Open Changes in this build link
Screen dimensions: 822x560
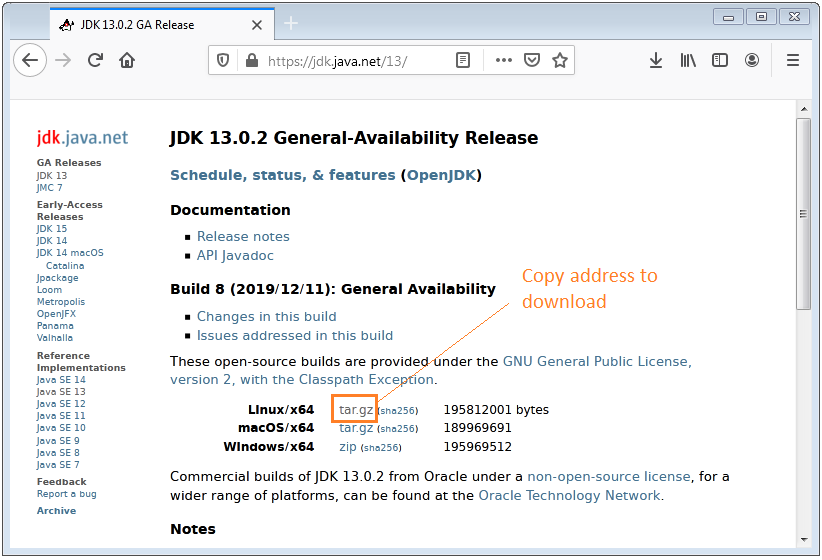[x=267, y=317]
